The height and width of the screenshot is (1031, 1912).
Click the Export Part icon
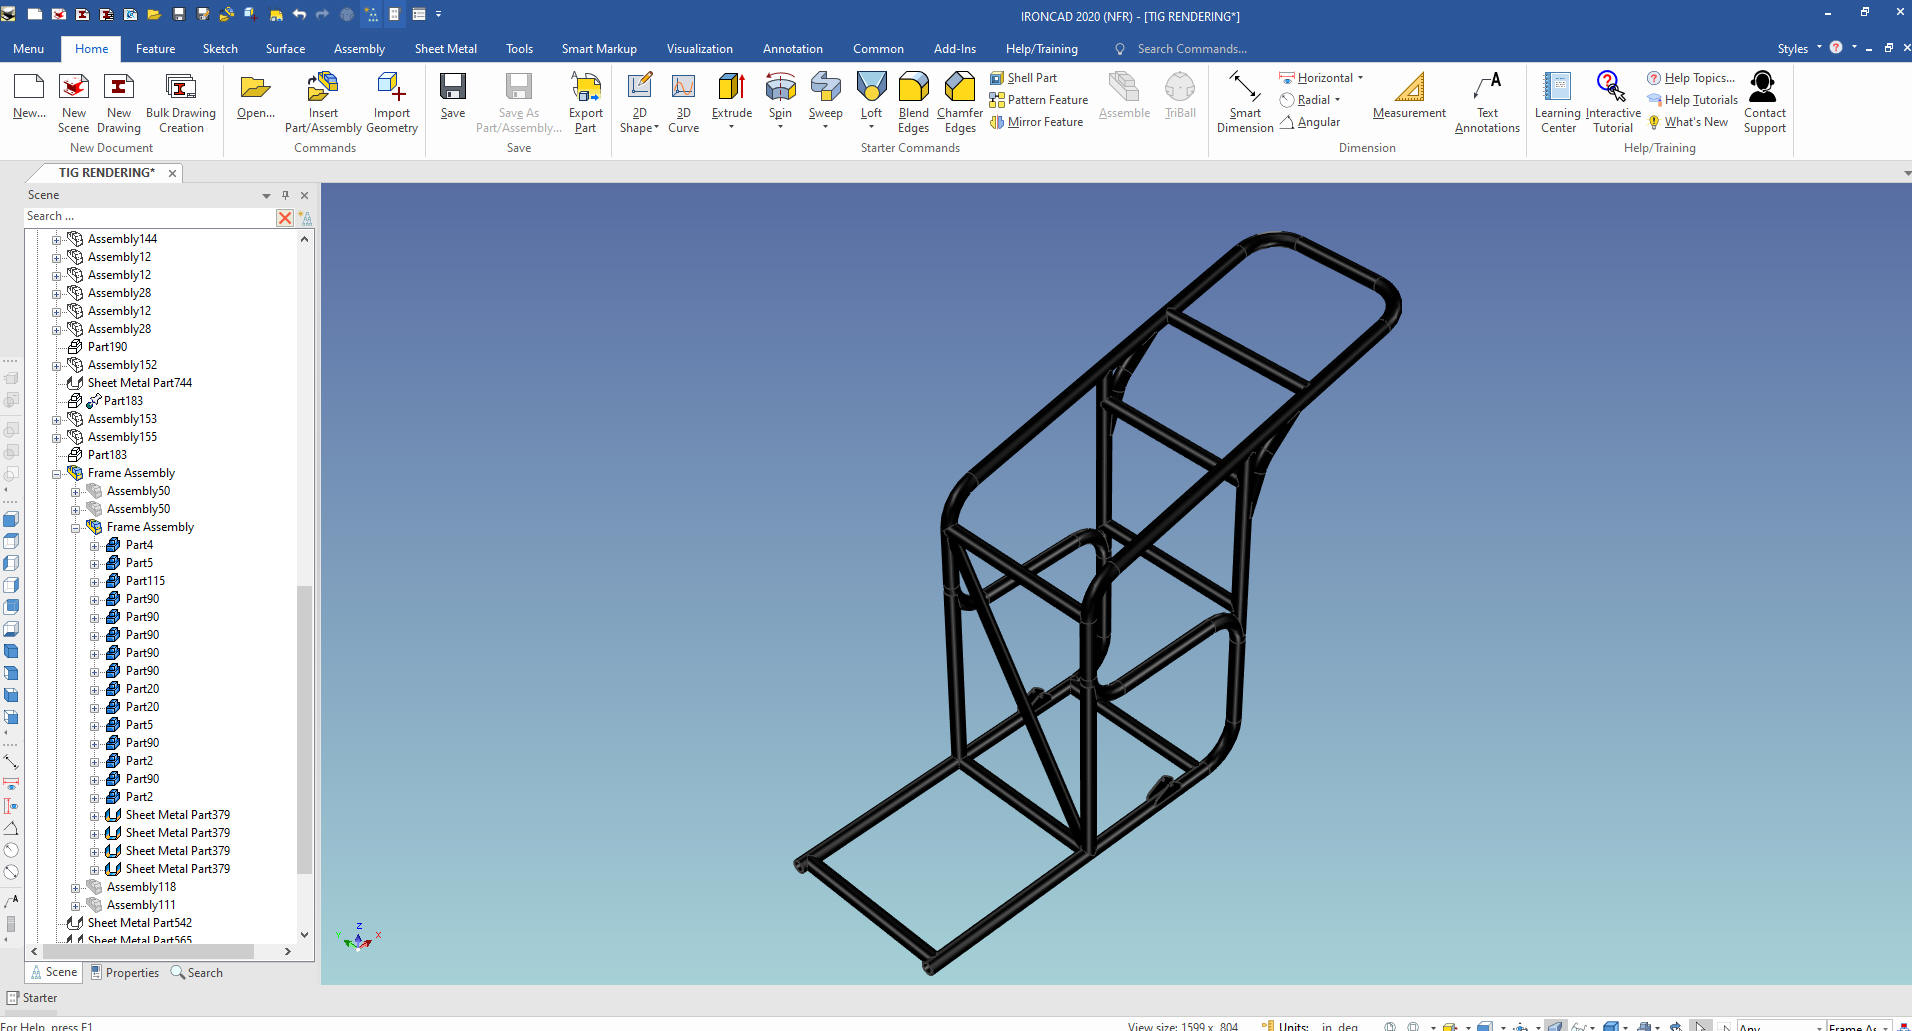pos(585,89)
